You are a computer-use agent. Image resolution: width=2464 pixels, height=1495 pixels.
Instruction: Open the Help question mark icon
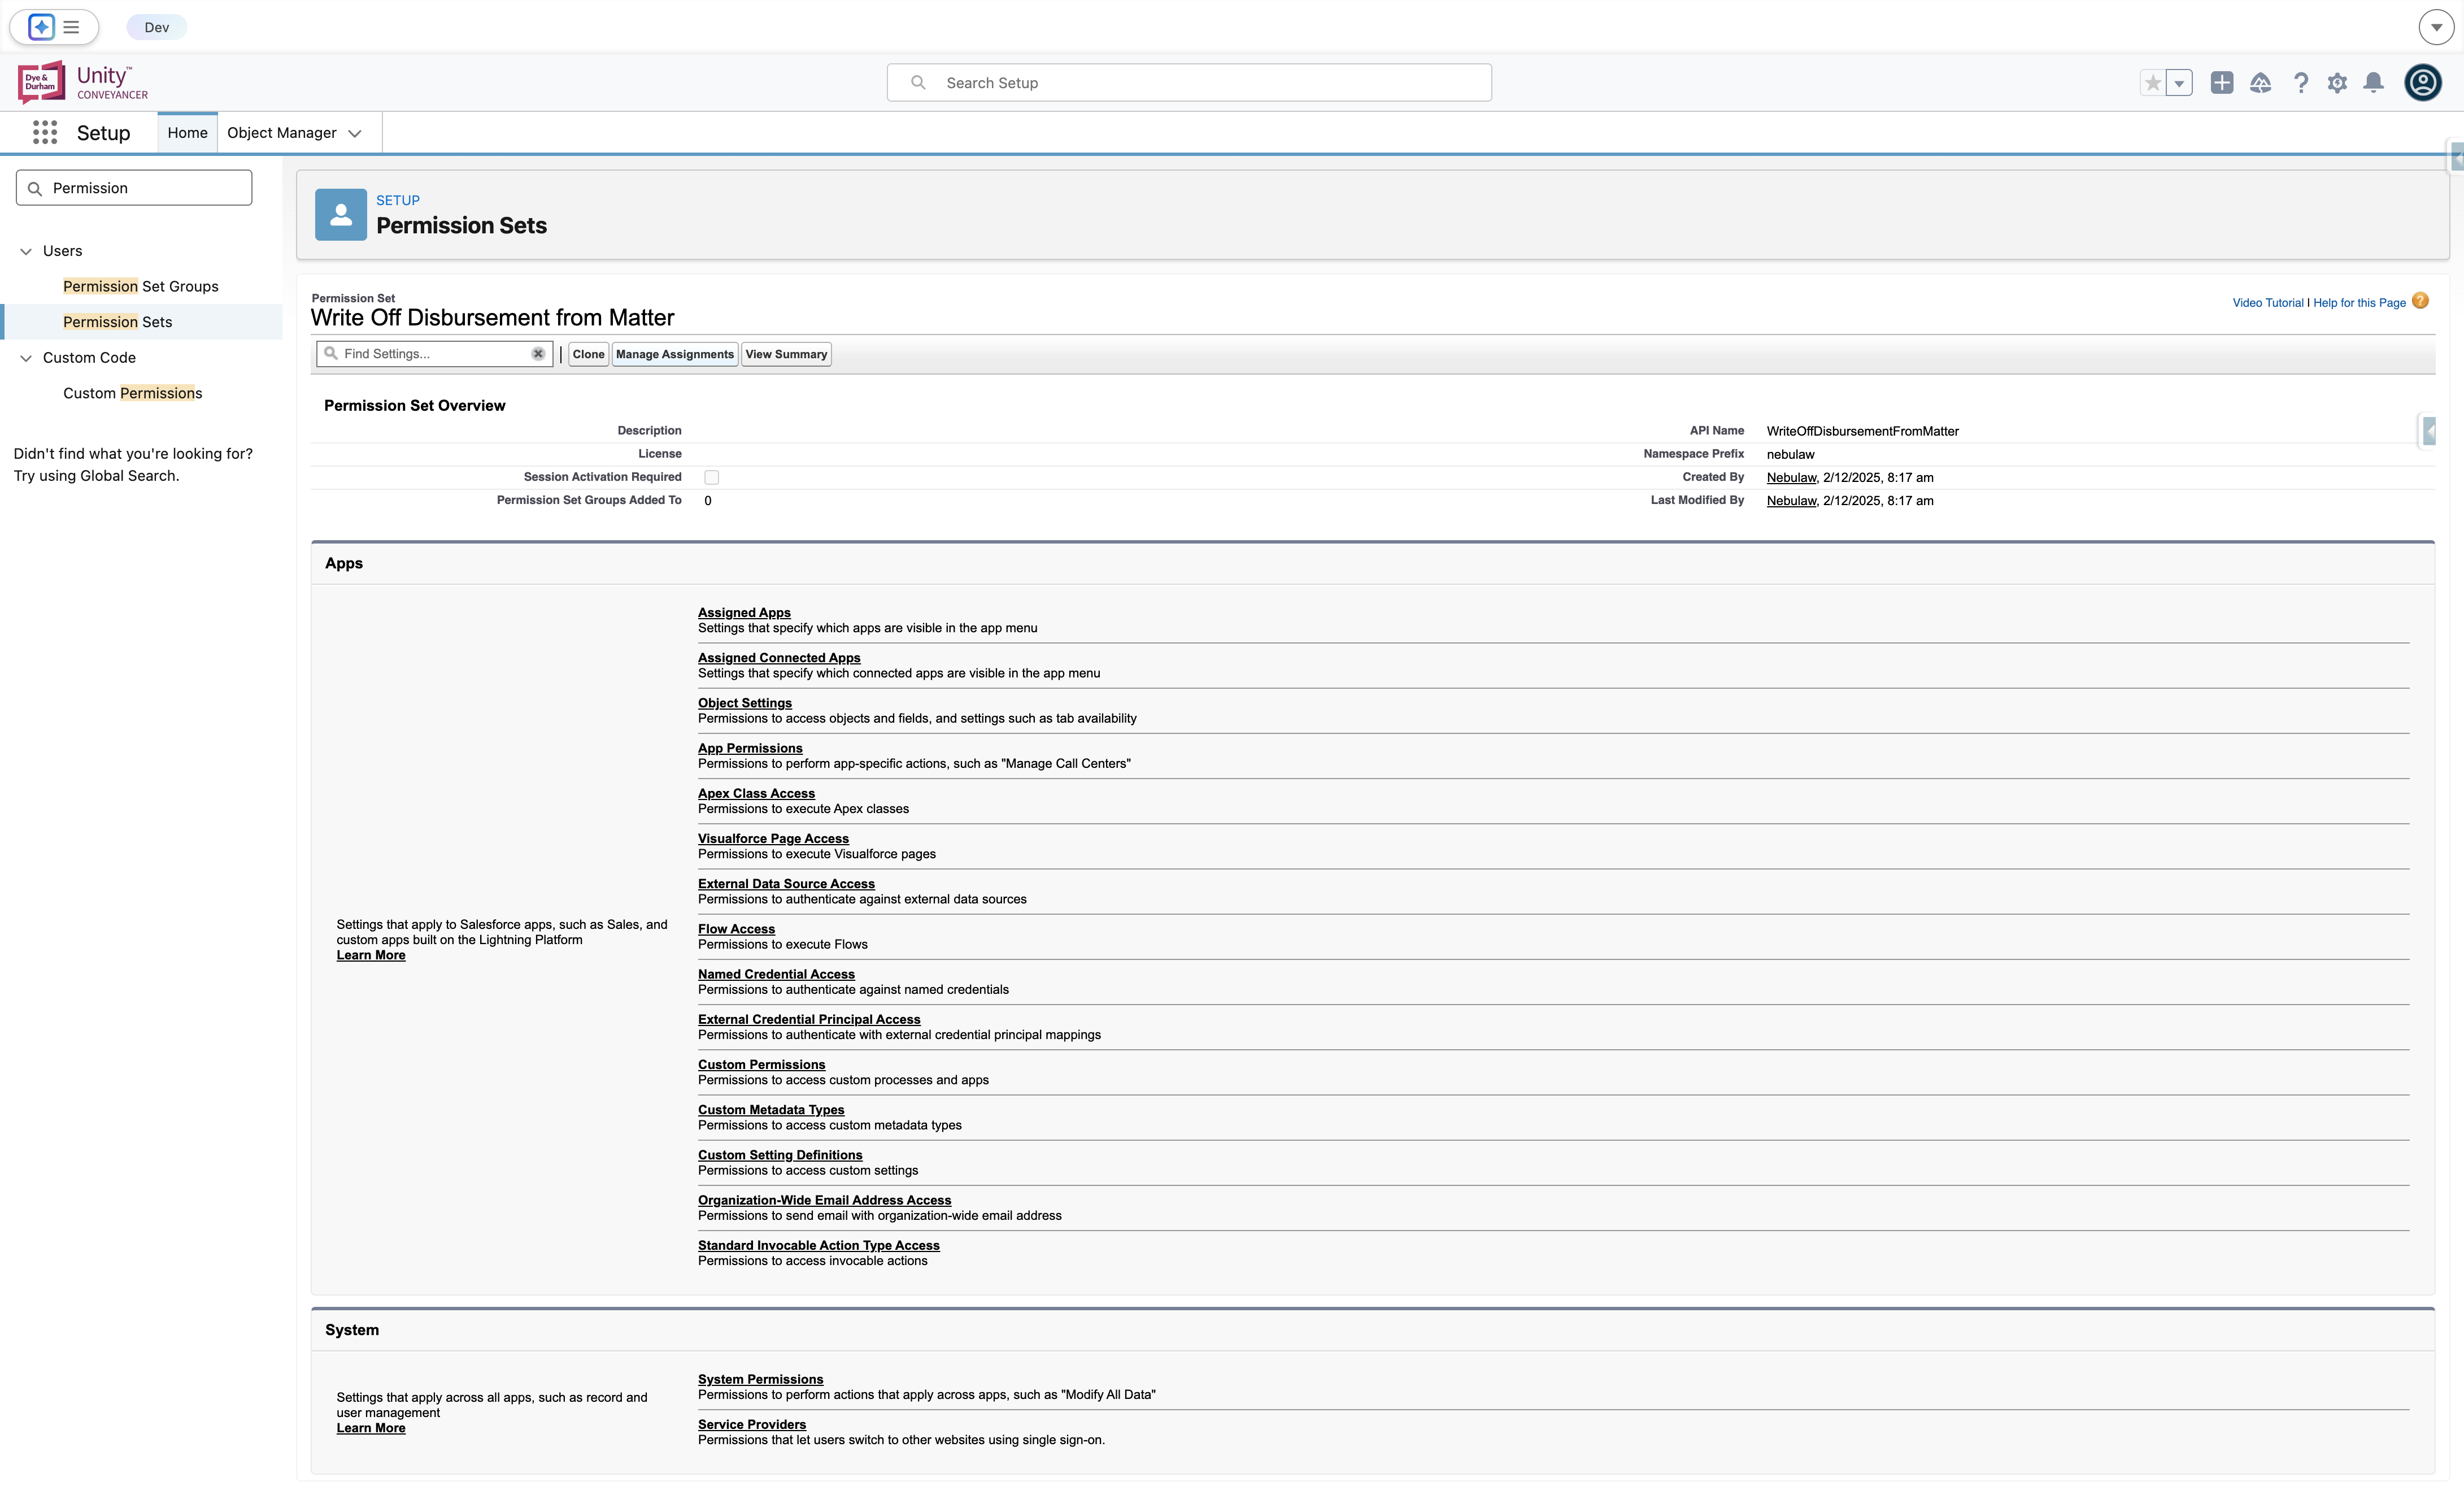2300,83
